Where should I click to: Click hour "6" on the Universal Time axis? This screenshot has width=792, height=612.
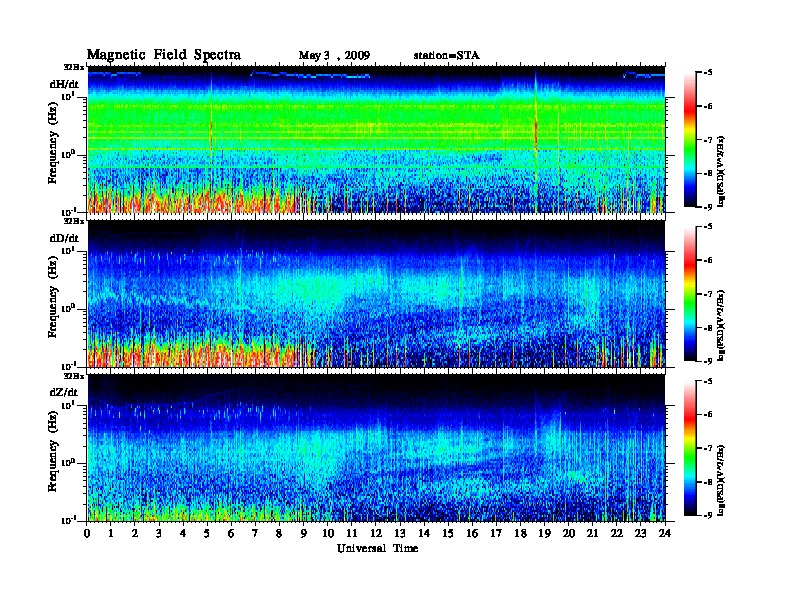coord(231,533)
